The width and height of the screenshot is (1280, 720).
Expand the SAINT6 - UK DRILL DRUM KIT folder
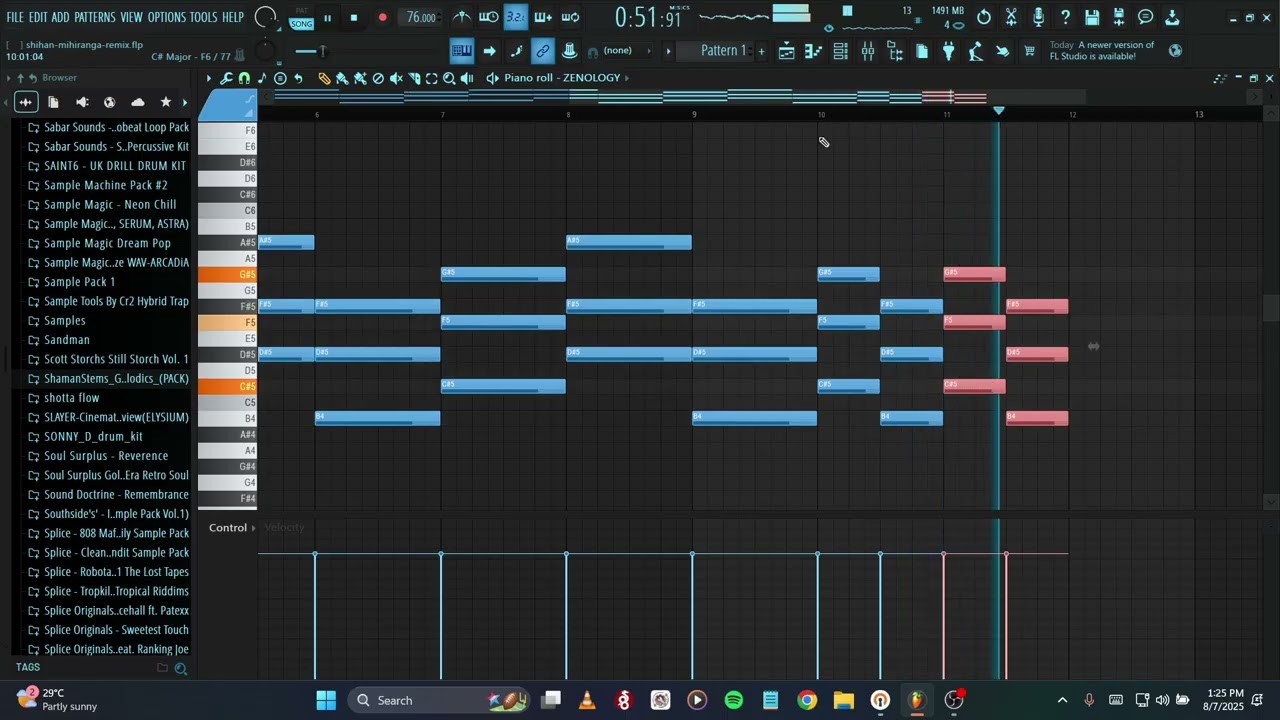[114, 166]
